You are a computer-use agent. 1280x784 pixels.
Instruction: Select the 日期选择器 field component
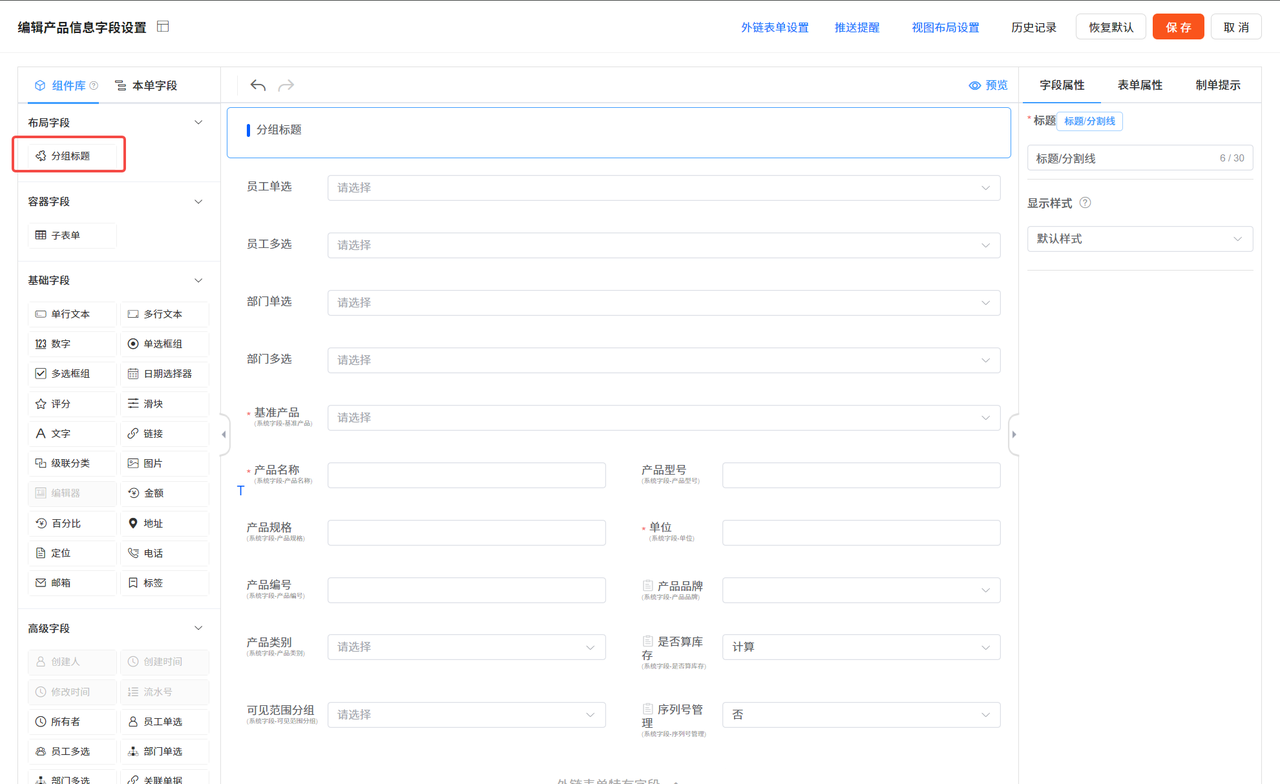coord(164,373)
